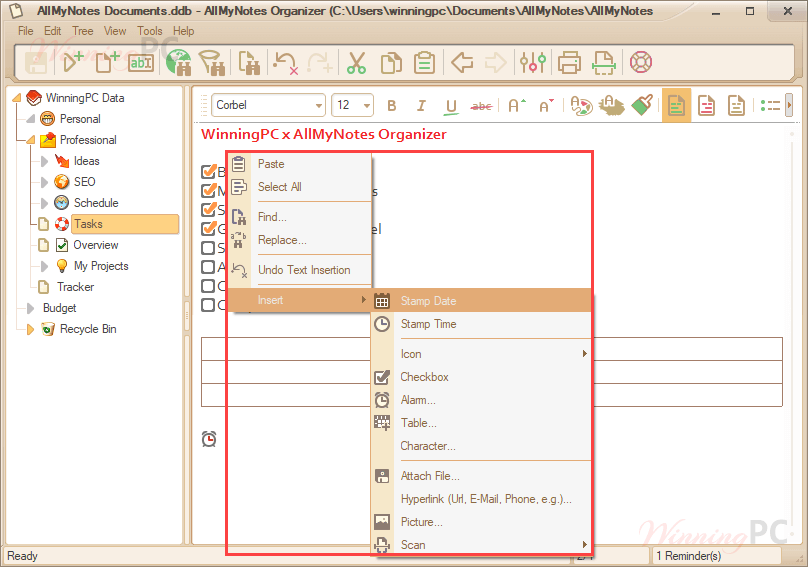Image resolution: width=808 pixels, height=567 pixels.
Task: Check the last unchecked task checkbox
Action: coord(208,305)
